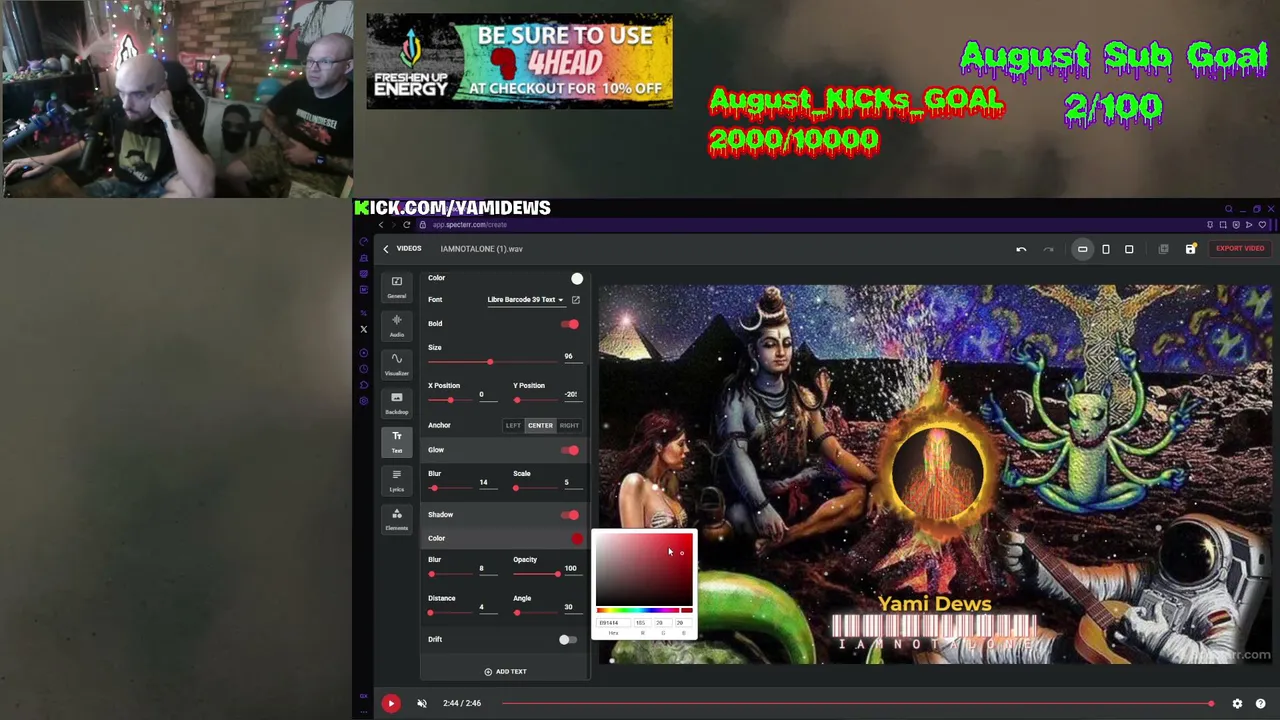Open browser sidebar settings gear icon

pos(364,401)
